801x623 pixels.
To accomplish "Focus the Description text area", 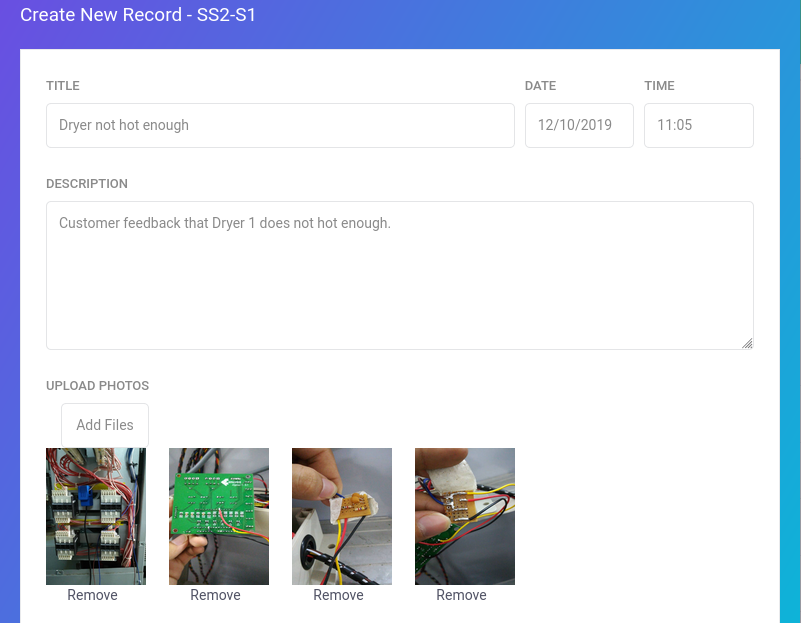I will pyautogui.click(x=399, y=276).
